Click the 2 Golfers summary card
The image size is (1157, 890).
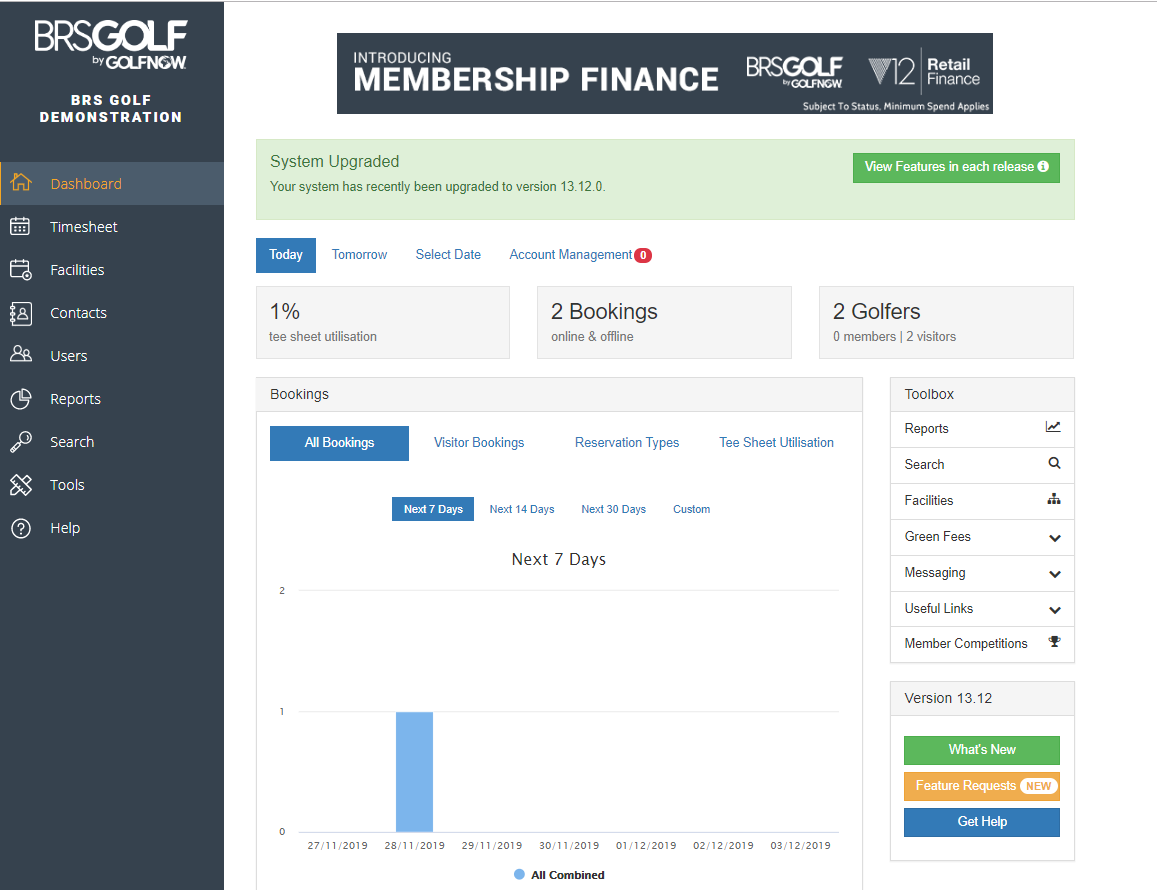point(946,322)
